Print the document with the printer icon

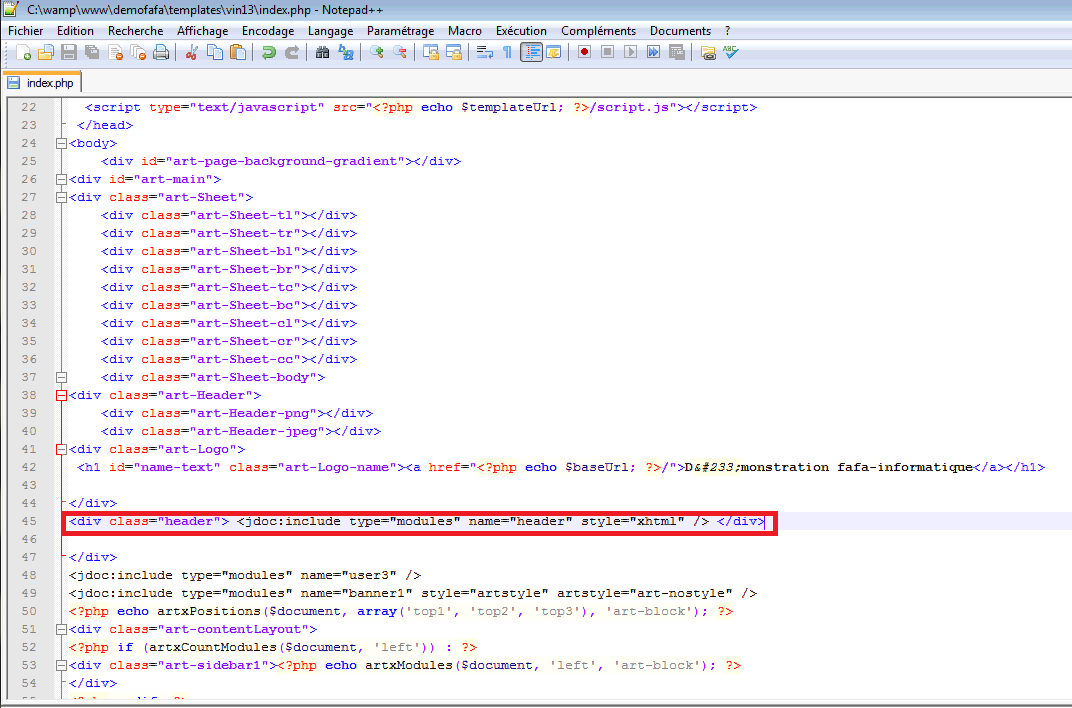coord(161,53)
